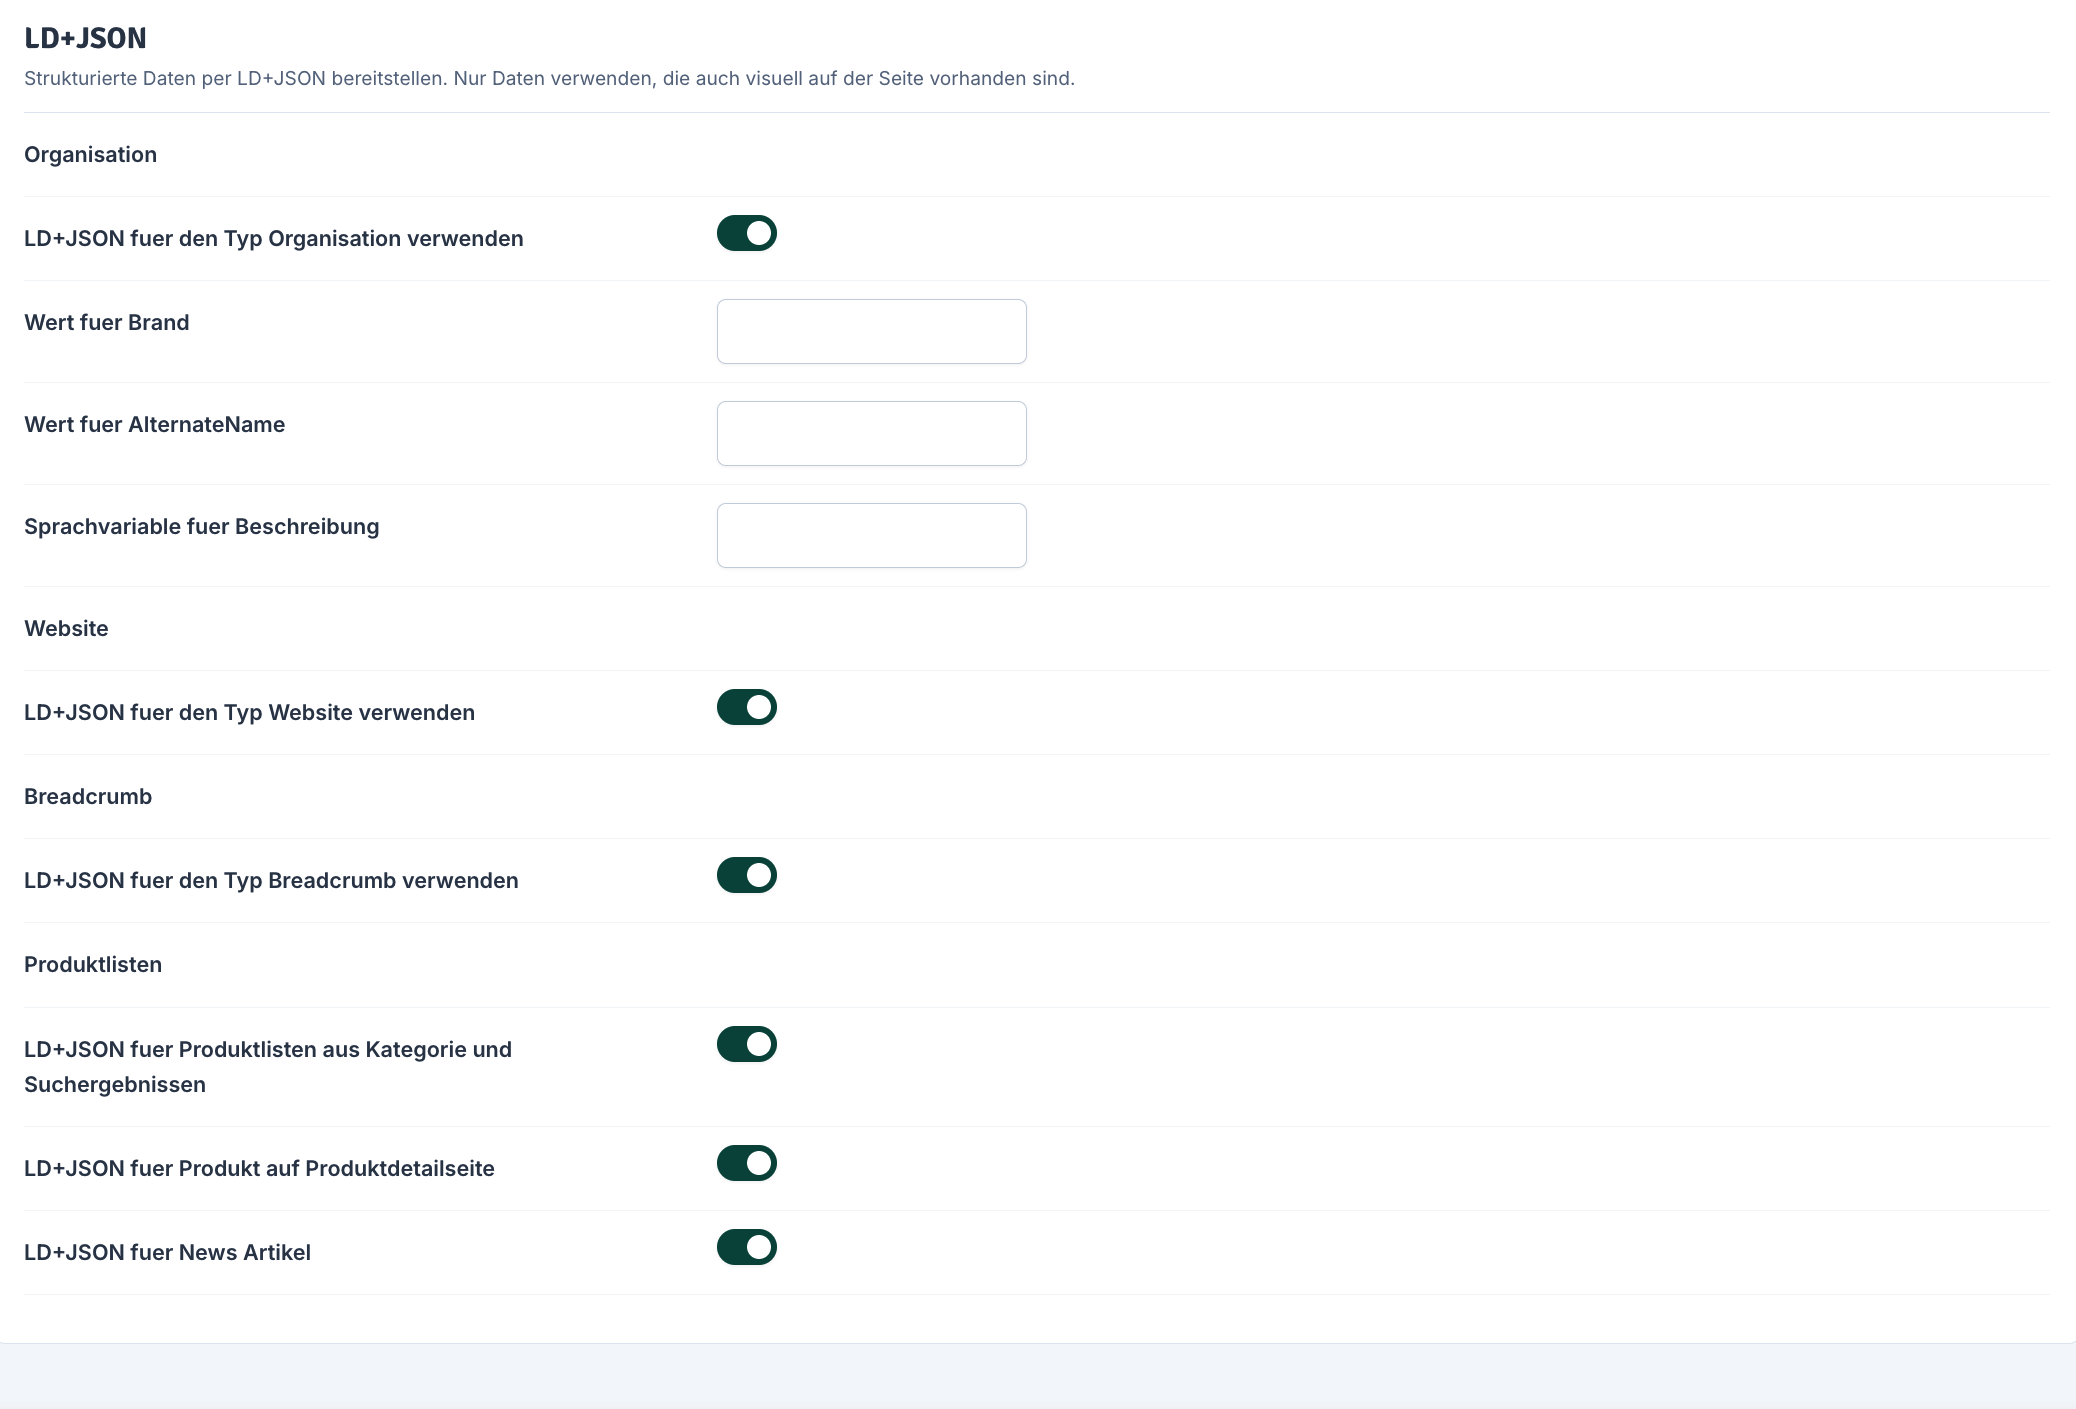Click label 'LD+JSON fuer den Typ Breadcrumb verwenden'
This screenshot has height=1409, width=2076.
(271, 880)
